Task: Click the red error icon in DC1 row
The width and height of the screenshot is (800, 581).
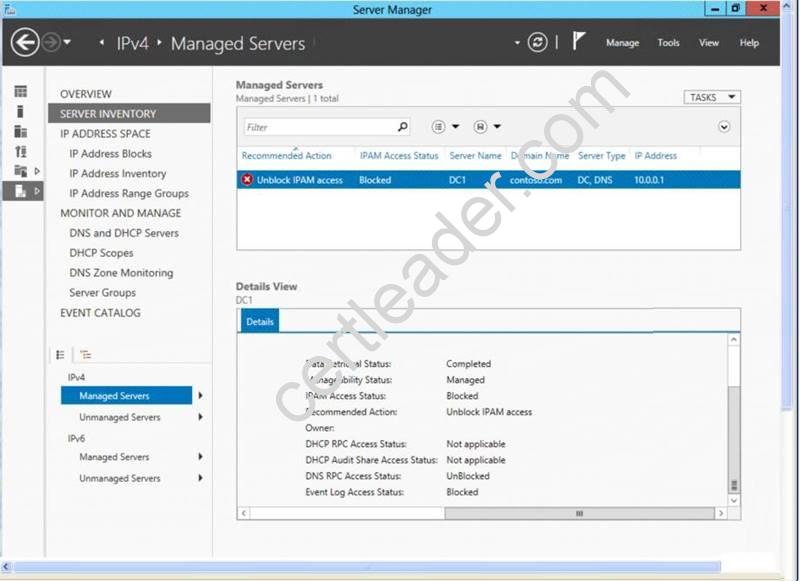Action: [247, 180]
